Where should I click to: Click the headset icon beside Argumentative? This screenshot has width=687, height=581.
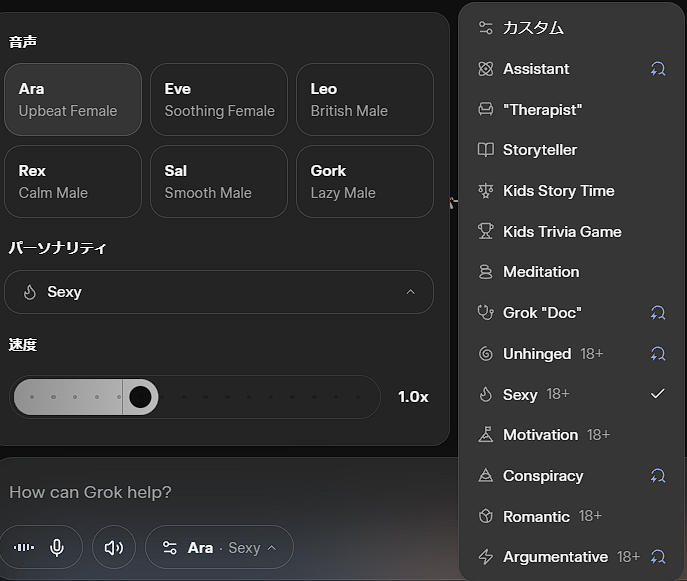[x=657, y=557]
